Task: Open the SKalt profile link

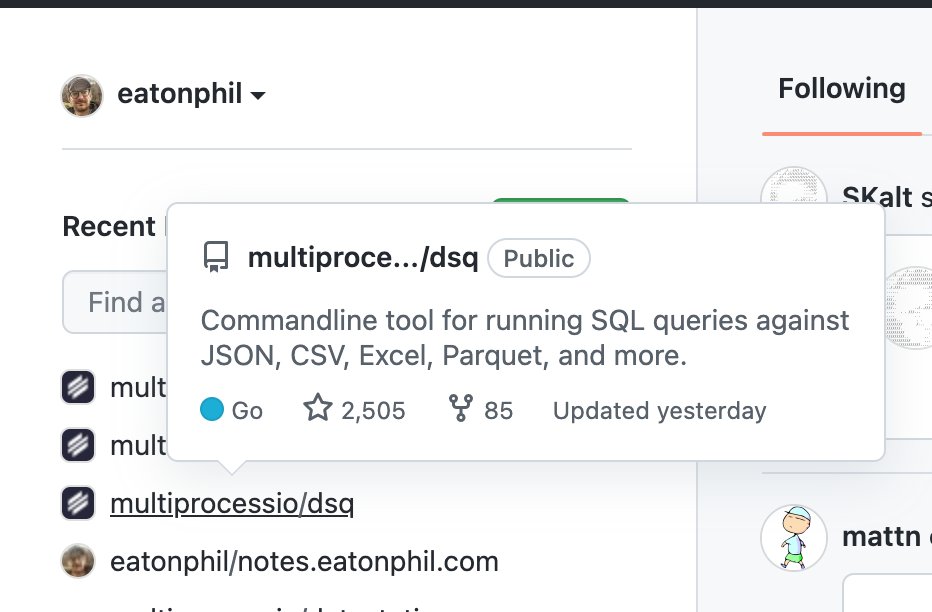Action: tap(877, 197)
